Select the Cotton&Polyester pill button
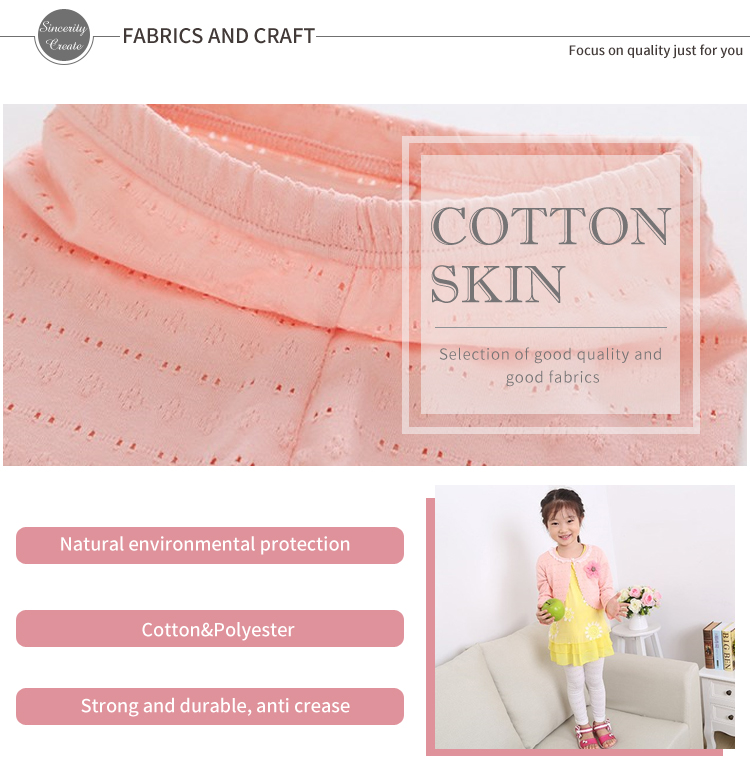Viewport: 750px width, 773px height. tap(210, 629)
